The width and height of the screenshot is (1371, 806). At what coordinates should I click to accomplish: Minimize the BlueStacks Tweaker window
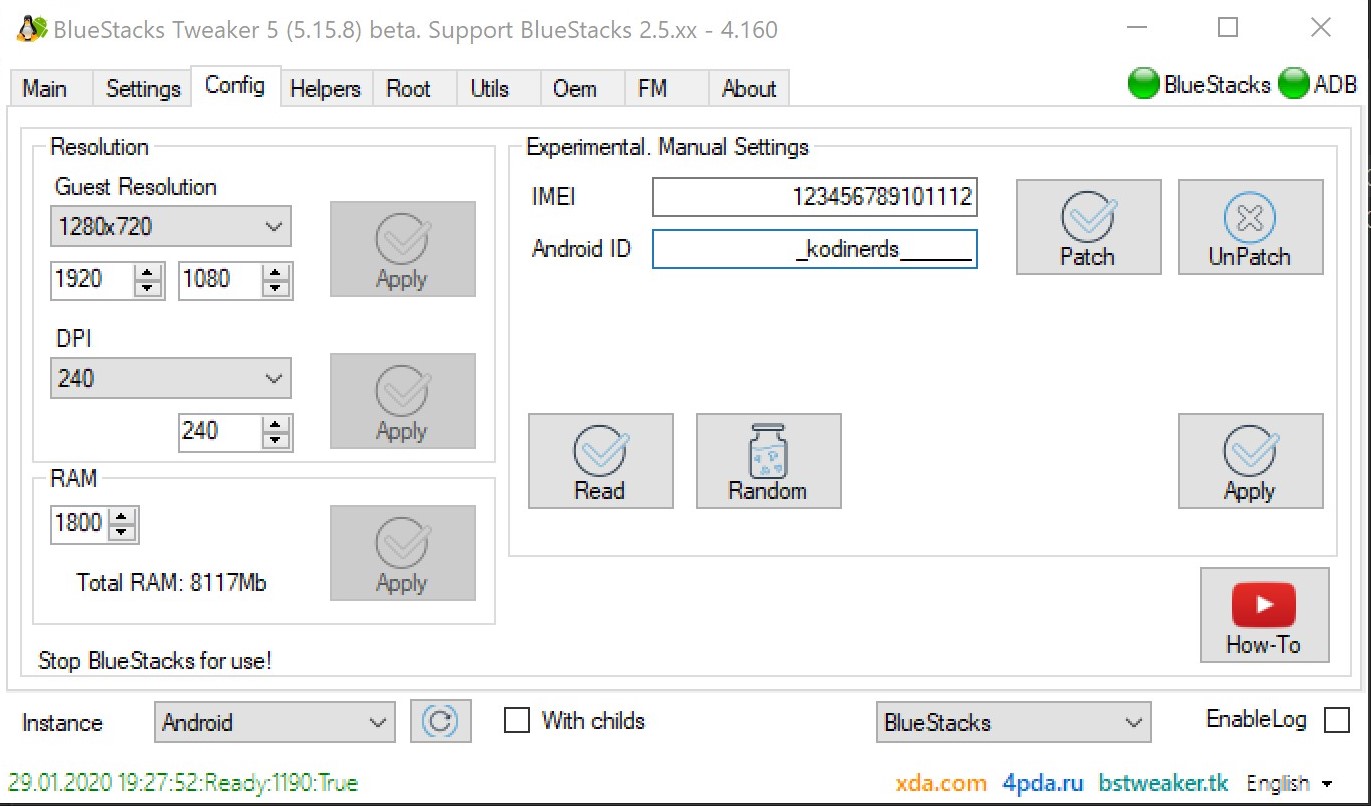[1136, 29]
